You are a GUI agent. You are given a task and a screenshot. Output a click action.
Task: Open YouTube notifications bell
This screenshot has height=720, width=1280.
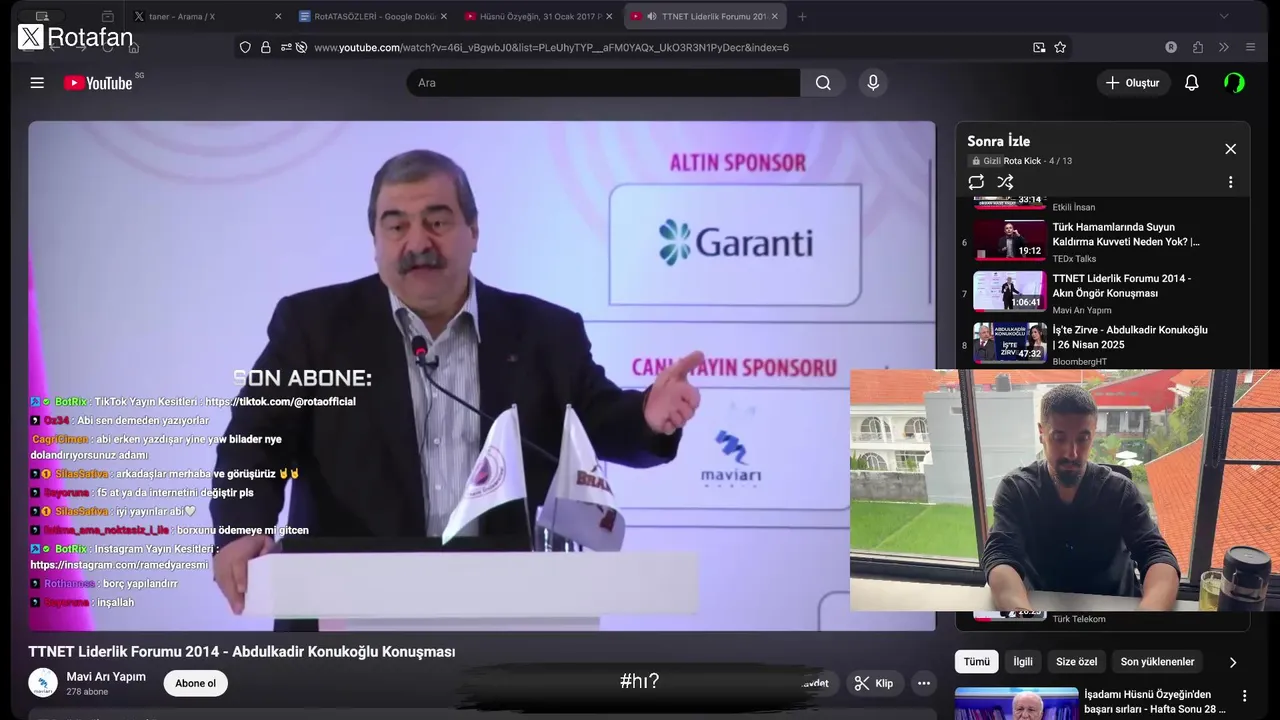1191,83
